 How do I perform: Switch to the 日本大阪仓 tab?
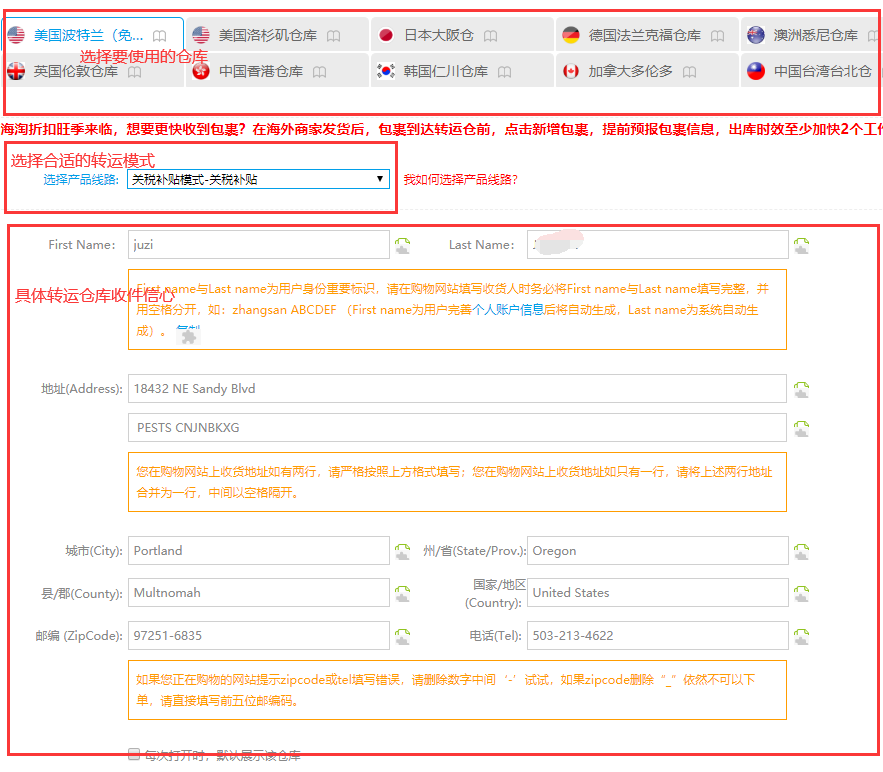coord(462,35)
